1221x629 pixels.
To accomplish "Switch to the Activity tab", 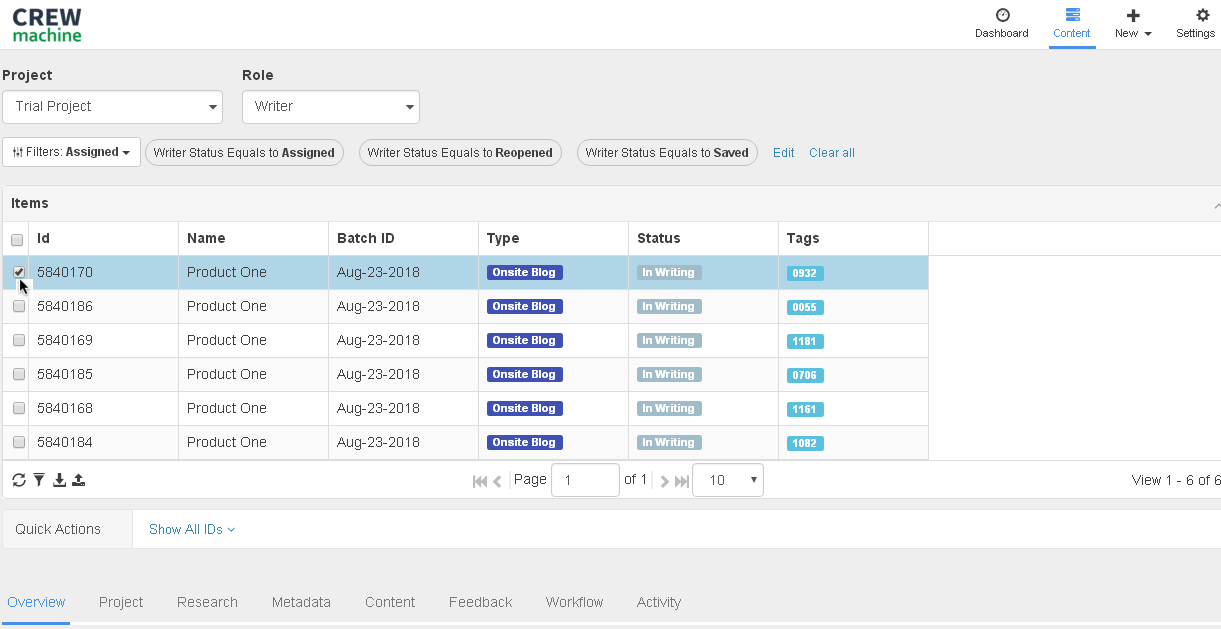I will click(659, 602).
